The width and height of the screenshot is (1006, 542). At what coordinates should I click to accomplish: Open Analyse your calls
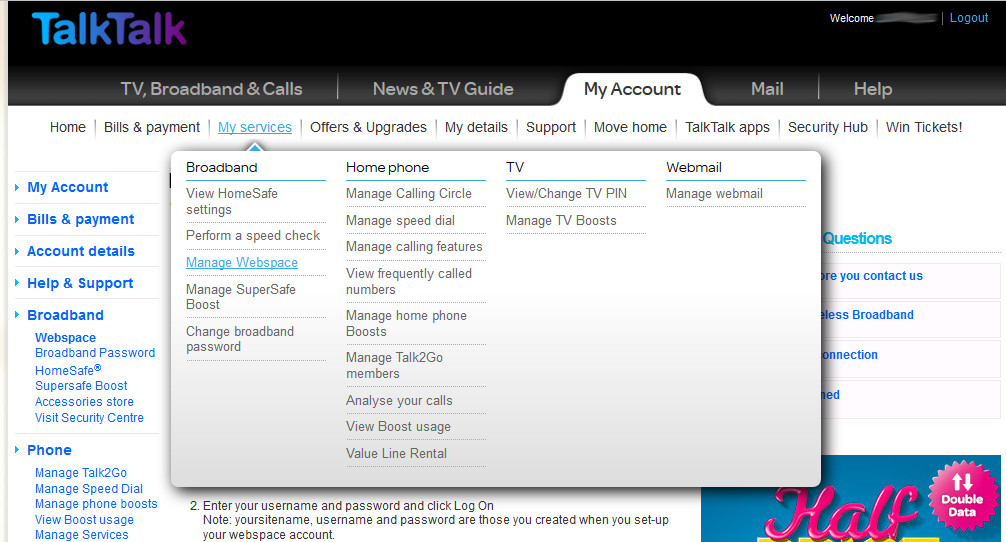tap(399, 400)
